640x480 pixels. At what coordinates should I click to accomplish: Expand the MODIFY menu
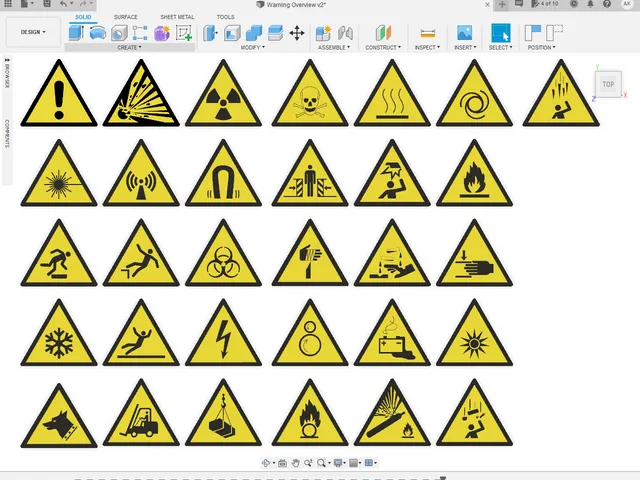(x=253, y=48)
